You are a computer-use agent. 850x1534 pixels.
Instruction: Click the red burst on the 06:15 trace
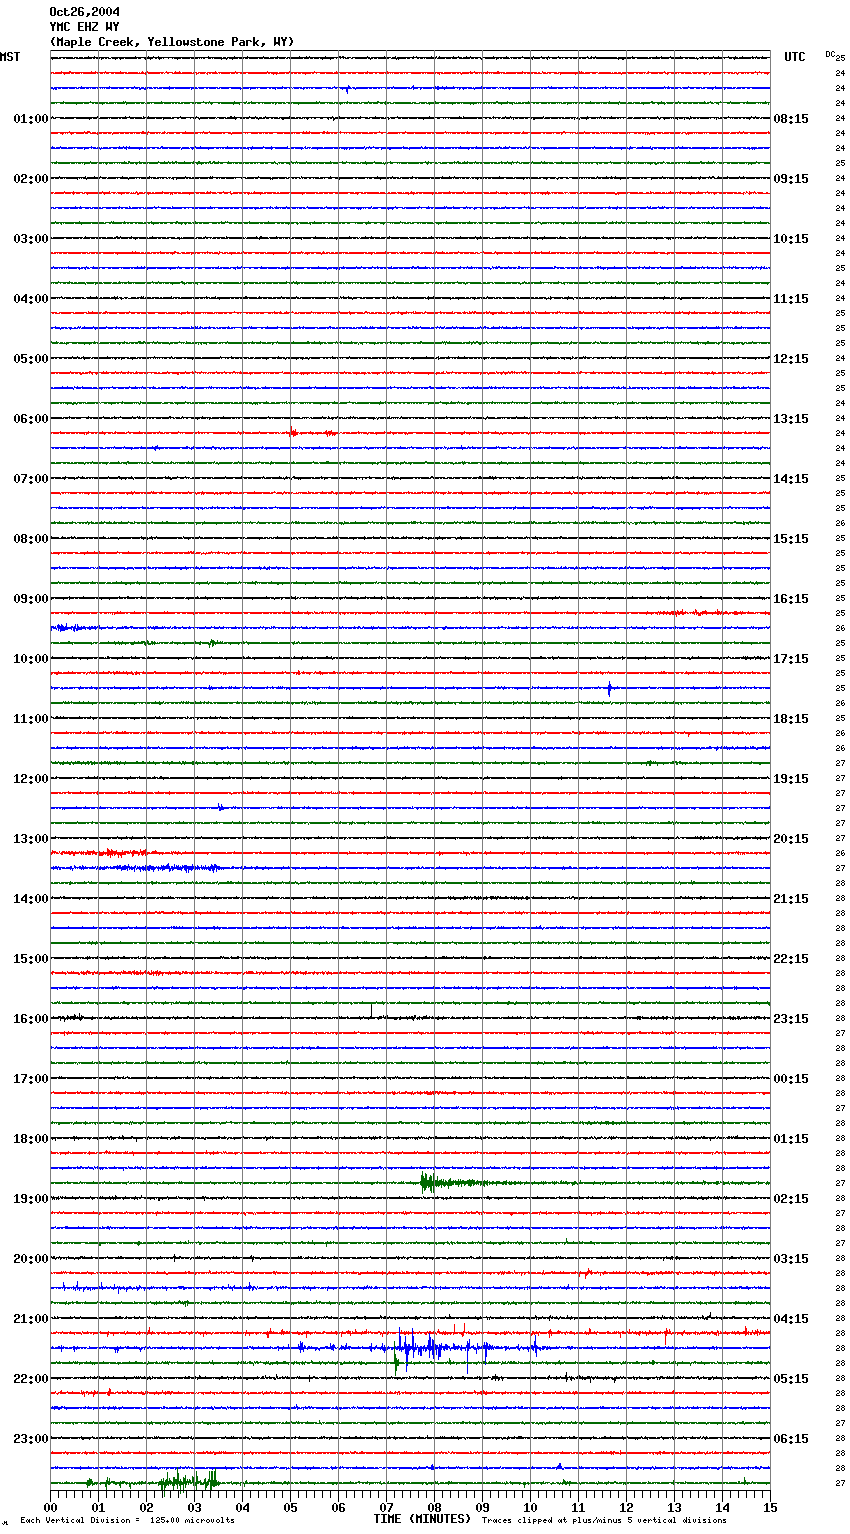312,433
